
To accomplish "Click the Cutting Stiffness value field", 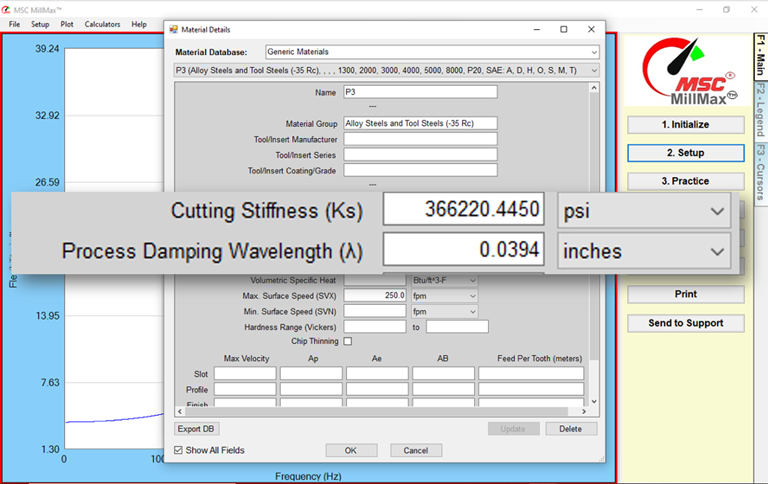I will point(463,209).
